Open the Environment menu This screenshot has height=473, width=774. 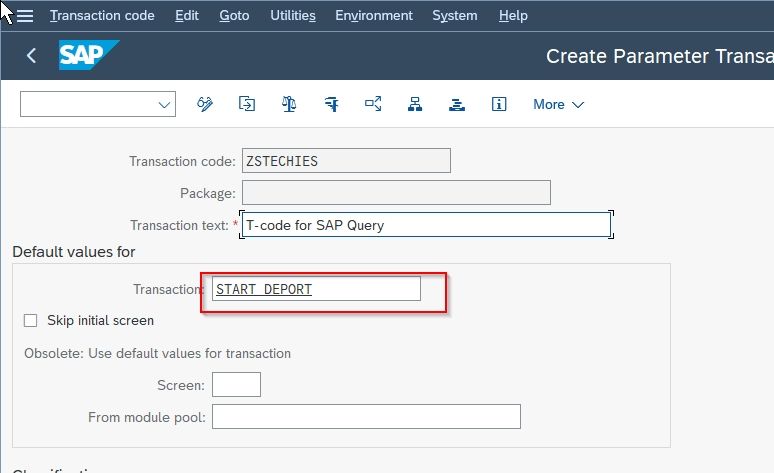tap(374, 16)
